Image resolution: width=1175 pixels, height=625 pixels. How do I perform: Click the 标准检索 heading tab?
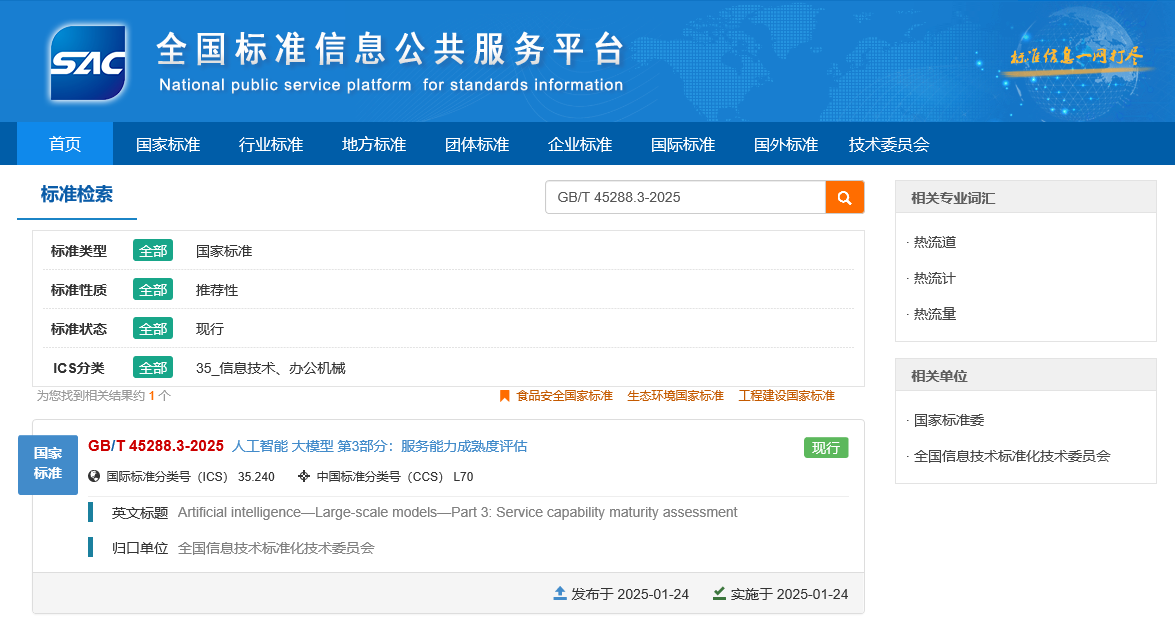[76, 194]
